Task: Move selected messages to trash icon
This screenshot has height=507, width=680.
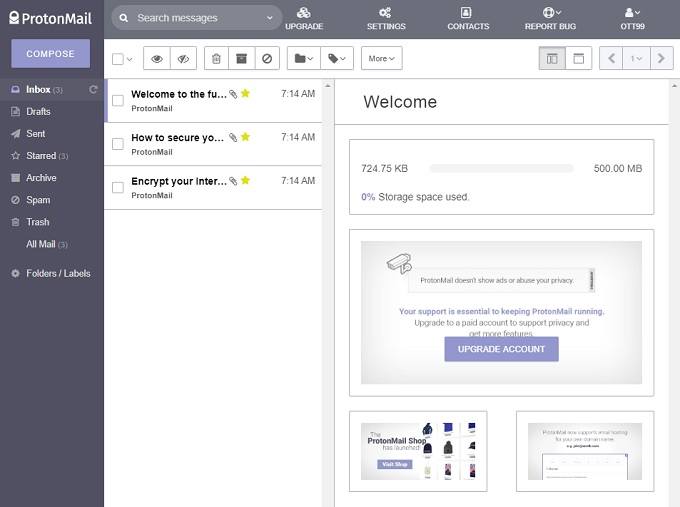Action: coord(216,58)
